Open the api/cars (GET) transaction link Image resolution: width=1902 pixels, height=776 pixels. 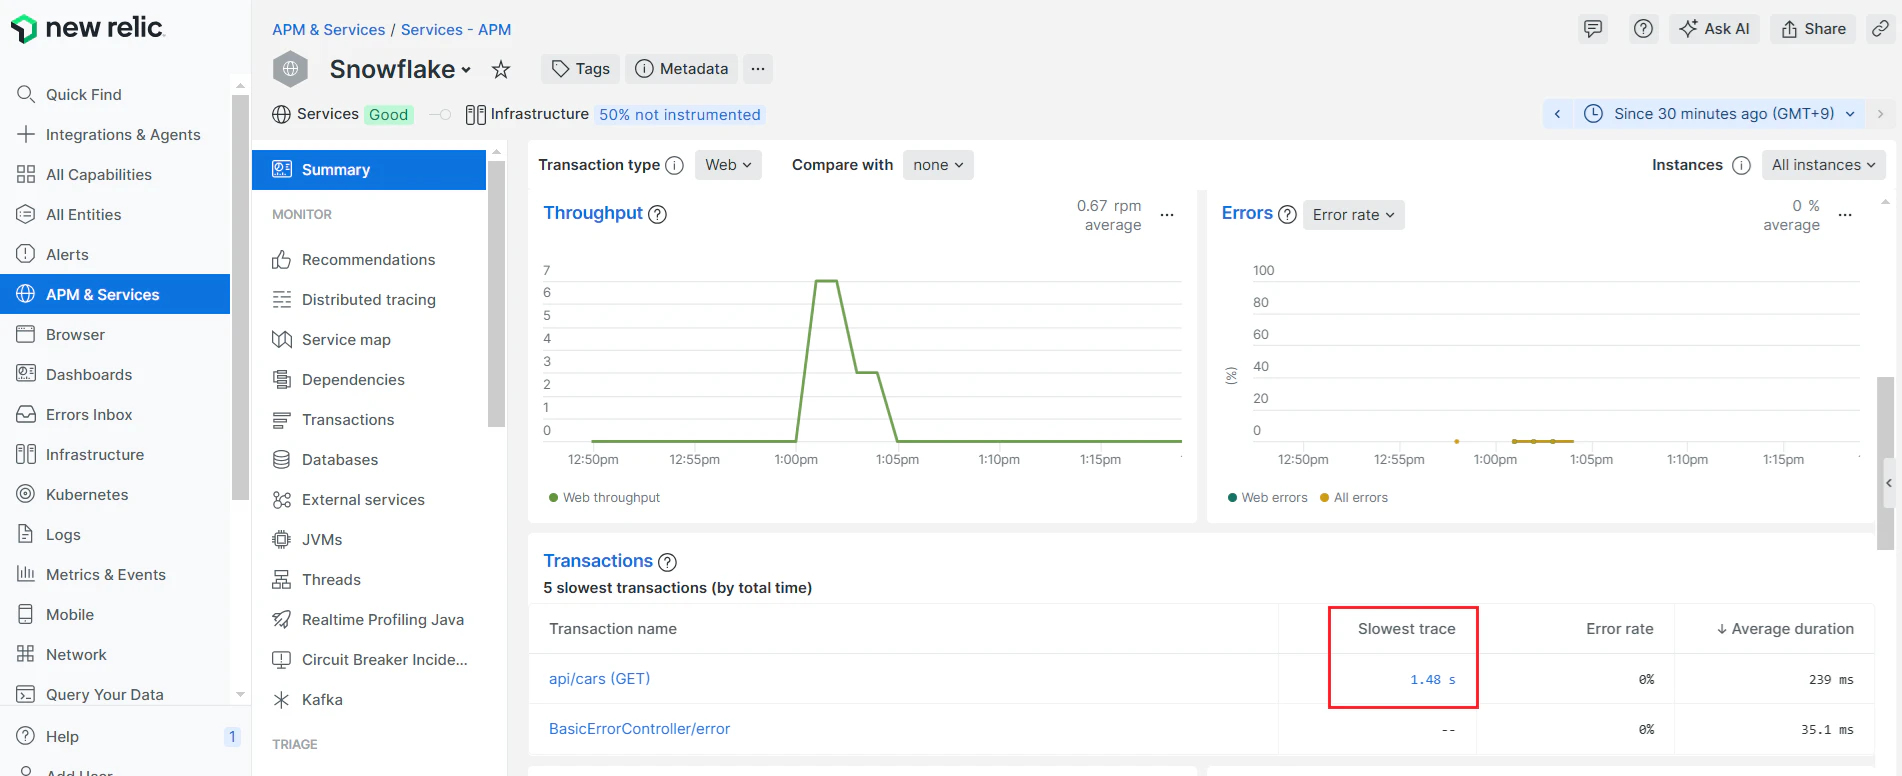(x=599, y=679)
